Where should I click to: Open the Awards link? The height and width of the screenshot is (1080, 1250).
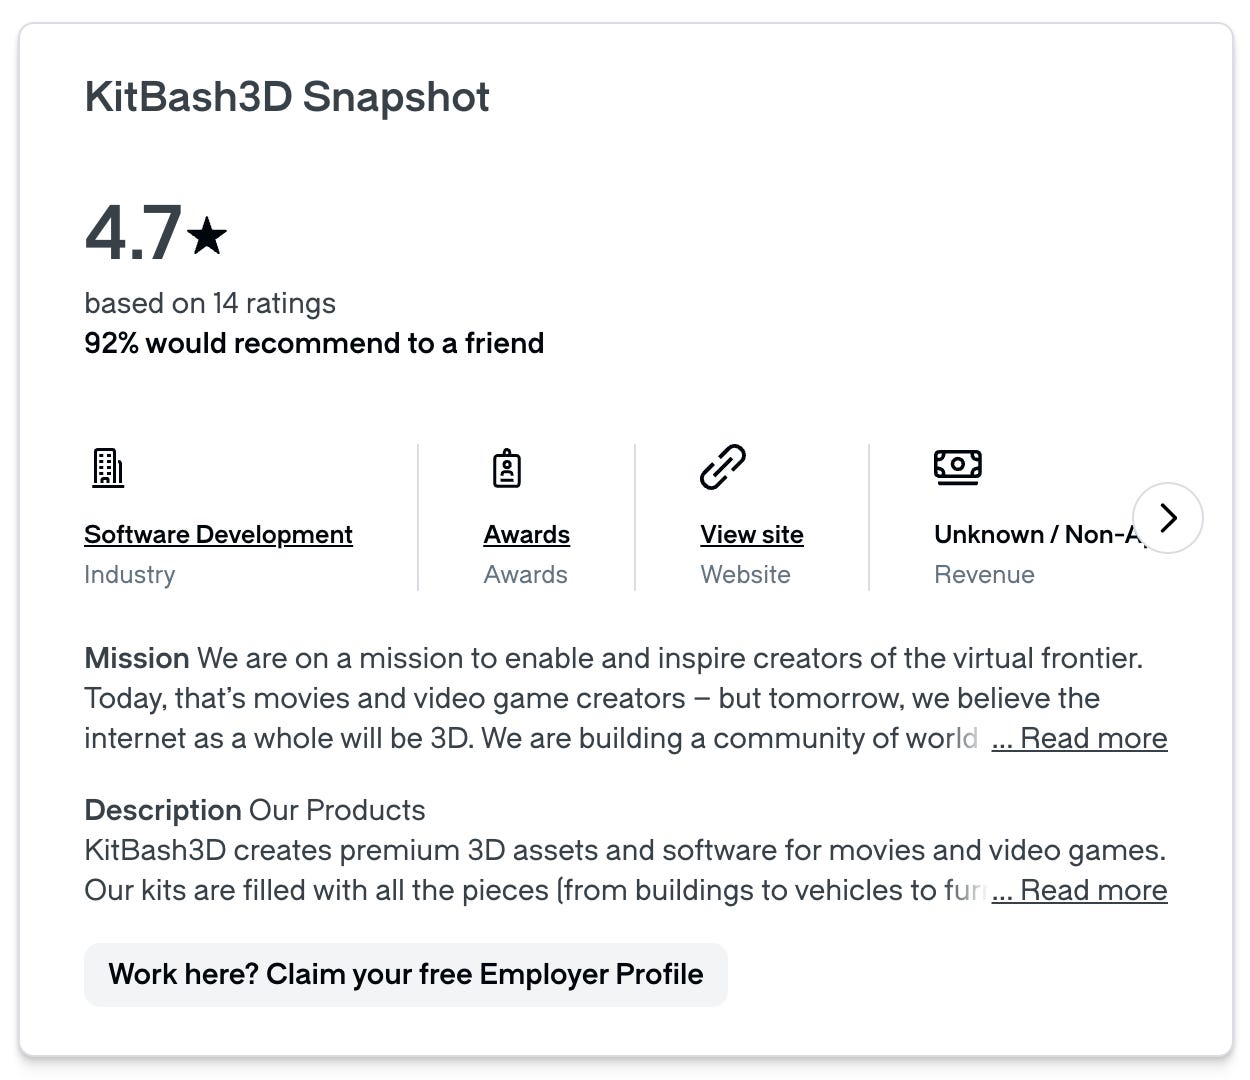[x=527, y=535]
